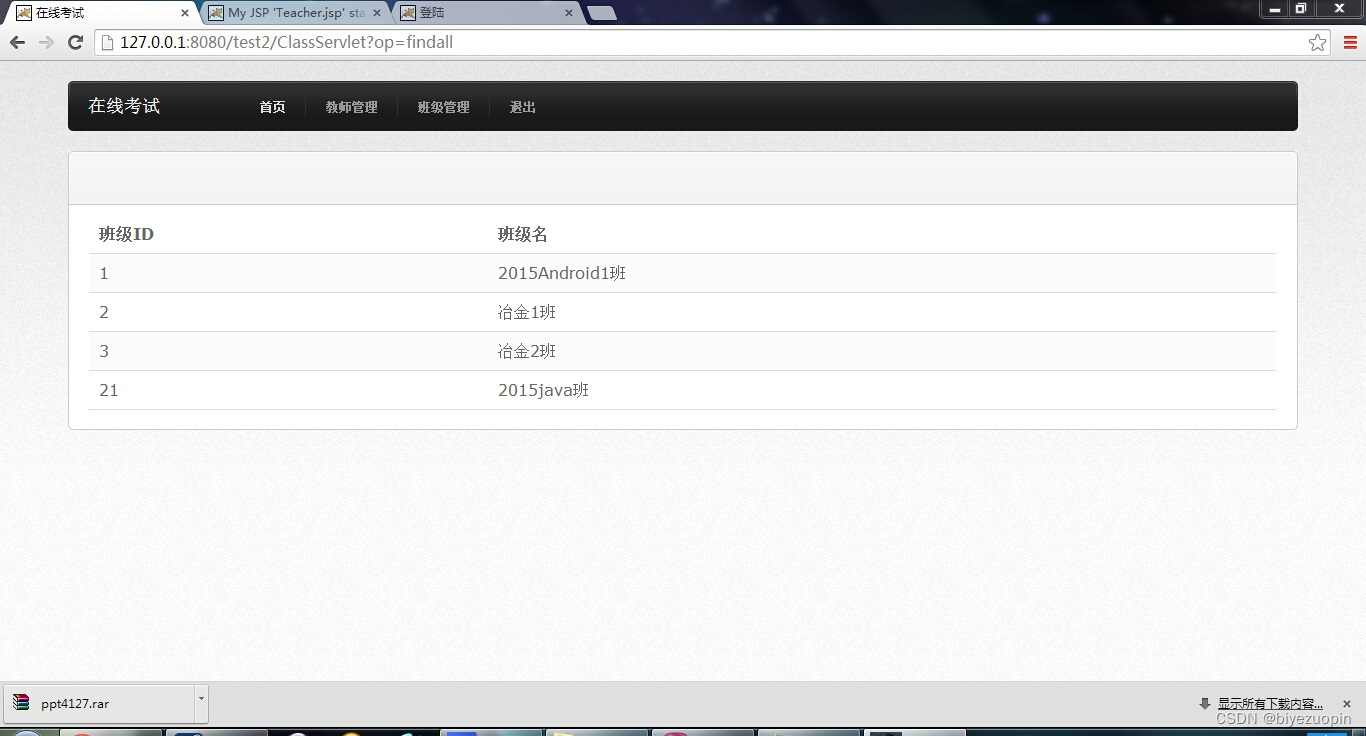Expand the ppt4127.rar download options arrow
This screenshot has height=736, width=1366.
(x=200, y=703)
